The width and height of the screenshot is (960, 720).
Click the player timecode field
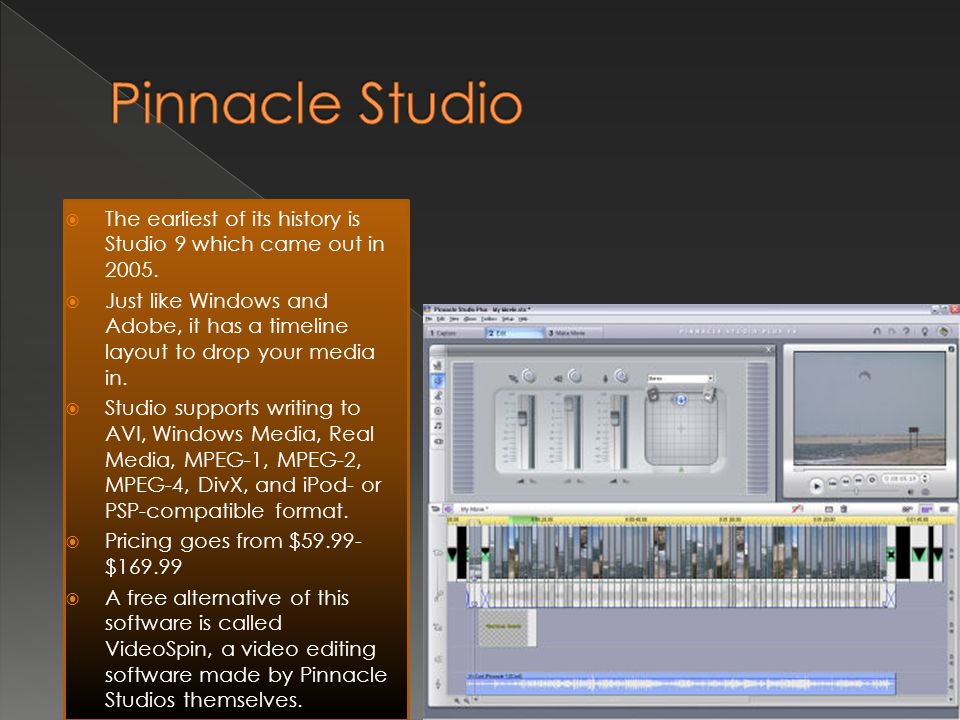click(900, 479)
